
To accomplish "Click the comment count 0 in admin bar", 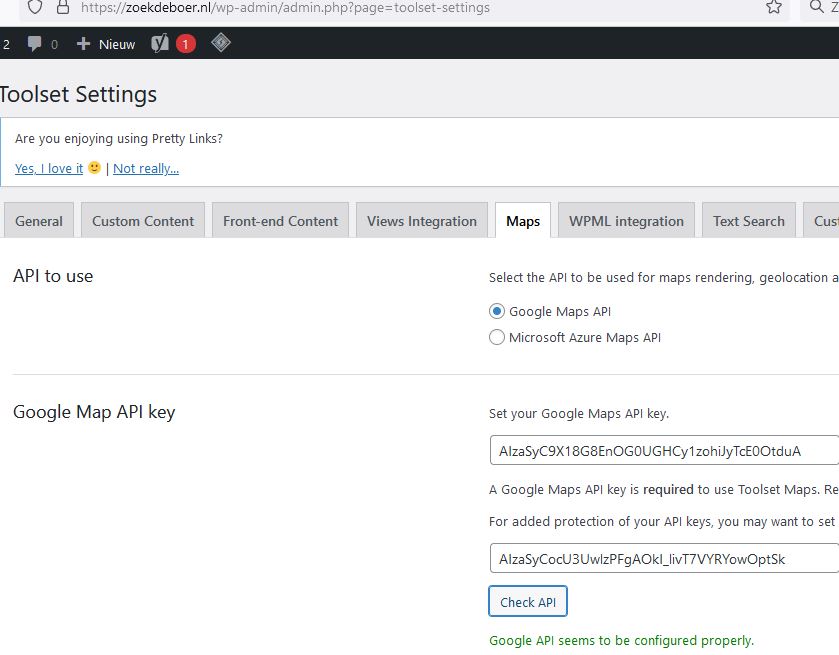I will pyautogui.click(x=54, y=44).
